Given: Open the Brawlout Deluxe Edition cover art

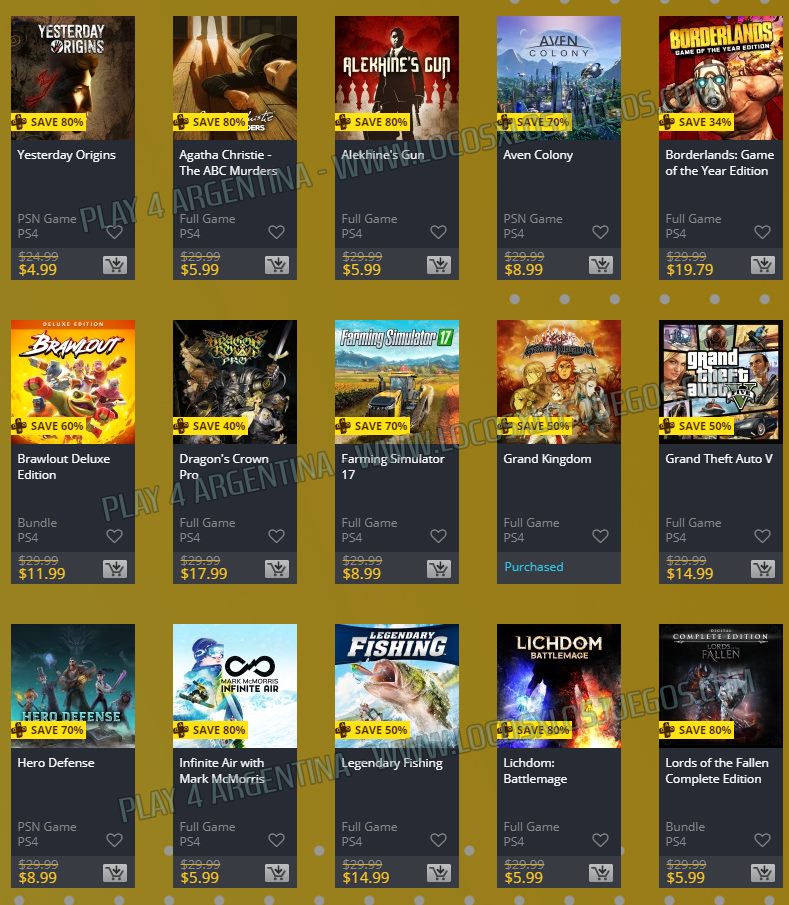Looking at the screenshot, I should 73,382.
